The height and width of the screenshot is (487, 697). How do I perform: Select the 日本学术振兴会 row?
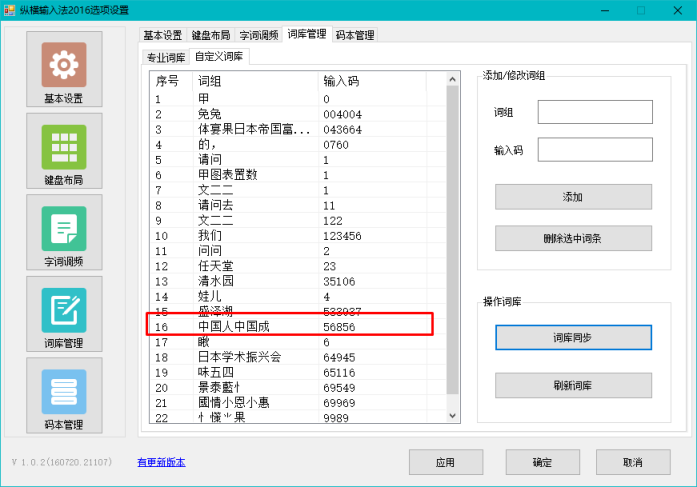pos(240,357)
